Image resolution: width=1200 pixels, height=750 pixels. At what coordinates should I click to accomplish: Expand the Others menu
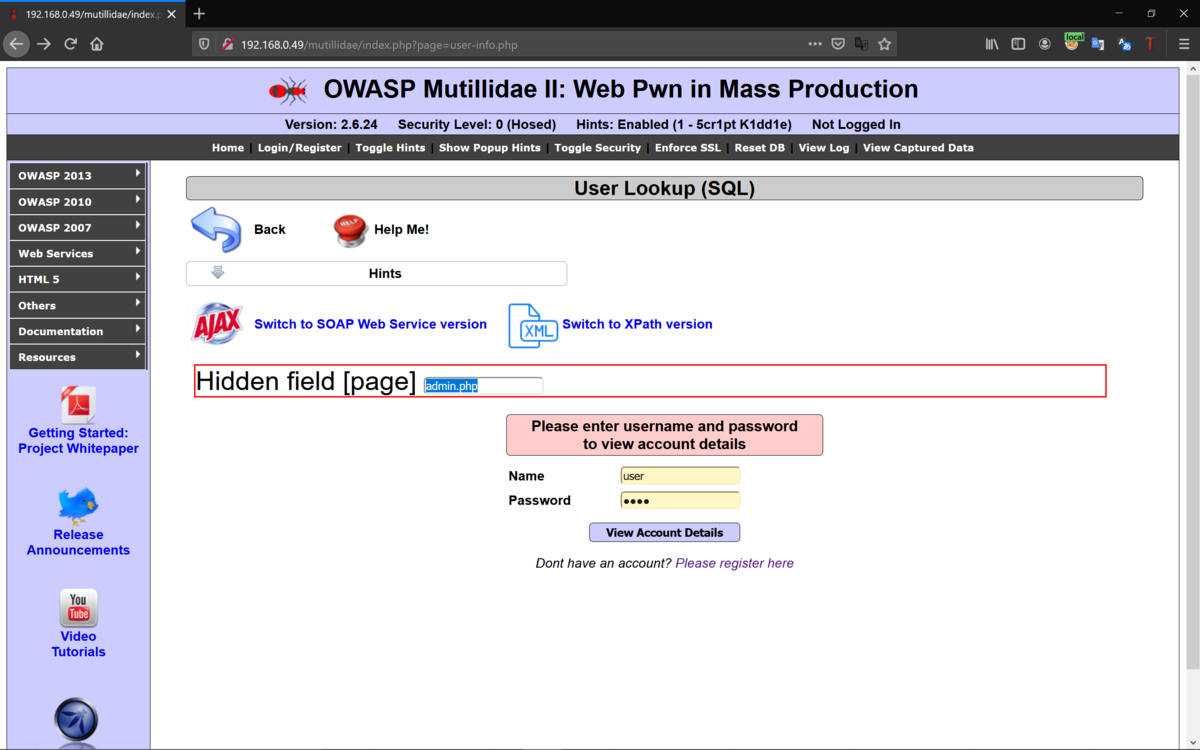coord(78,305)
